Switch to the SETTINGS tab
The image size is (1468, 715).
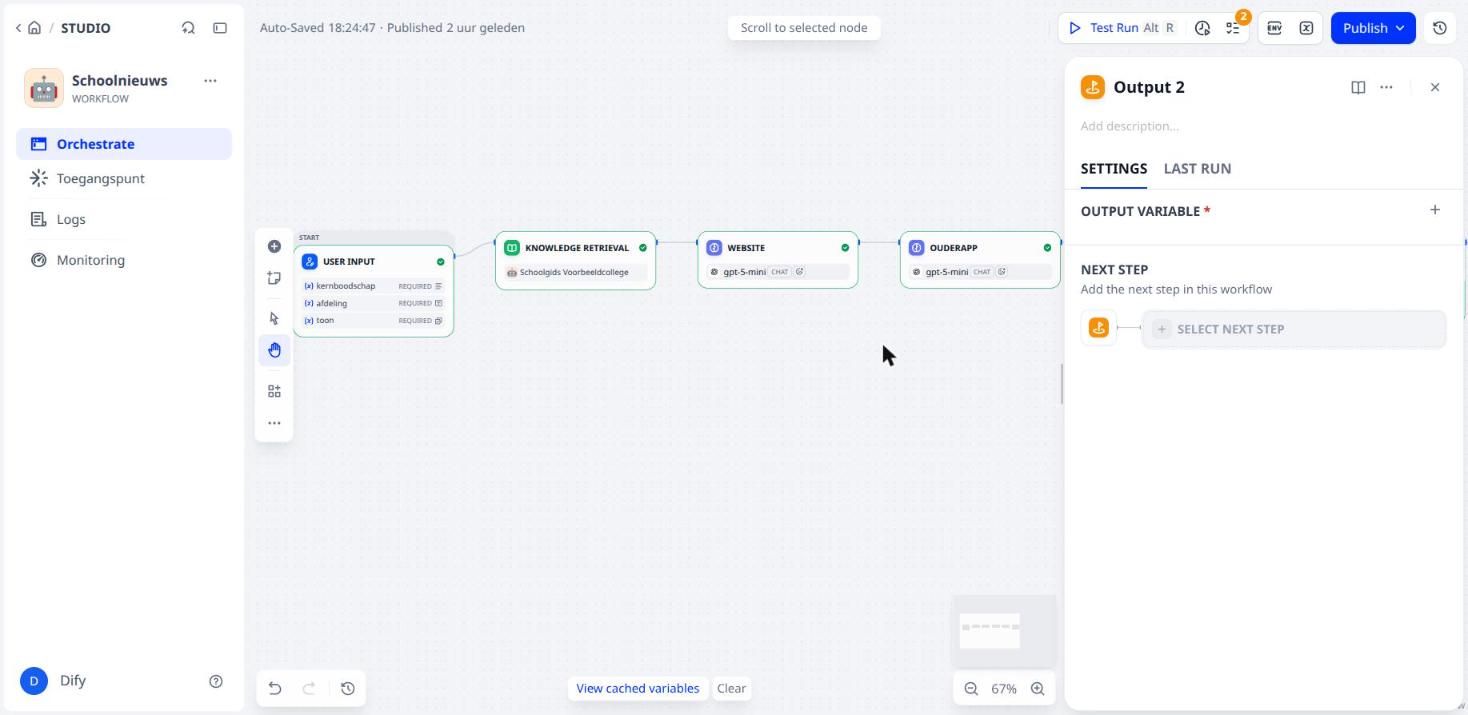[x=1114, y=168]
